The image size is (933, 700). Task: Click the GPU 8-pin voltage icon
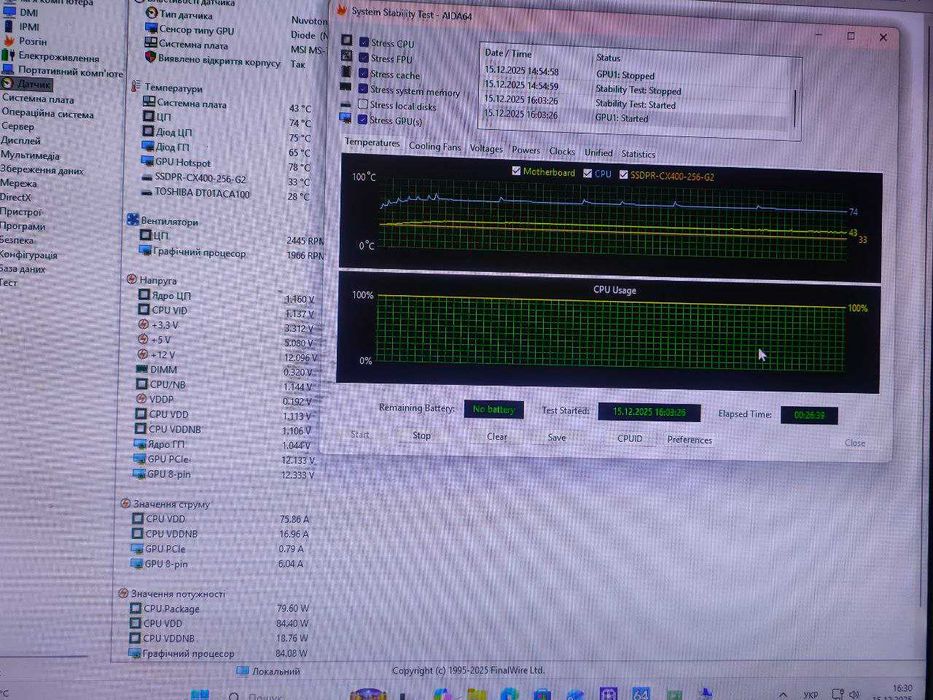(x=139, y=474)
